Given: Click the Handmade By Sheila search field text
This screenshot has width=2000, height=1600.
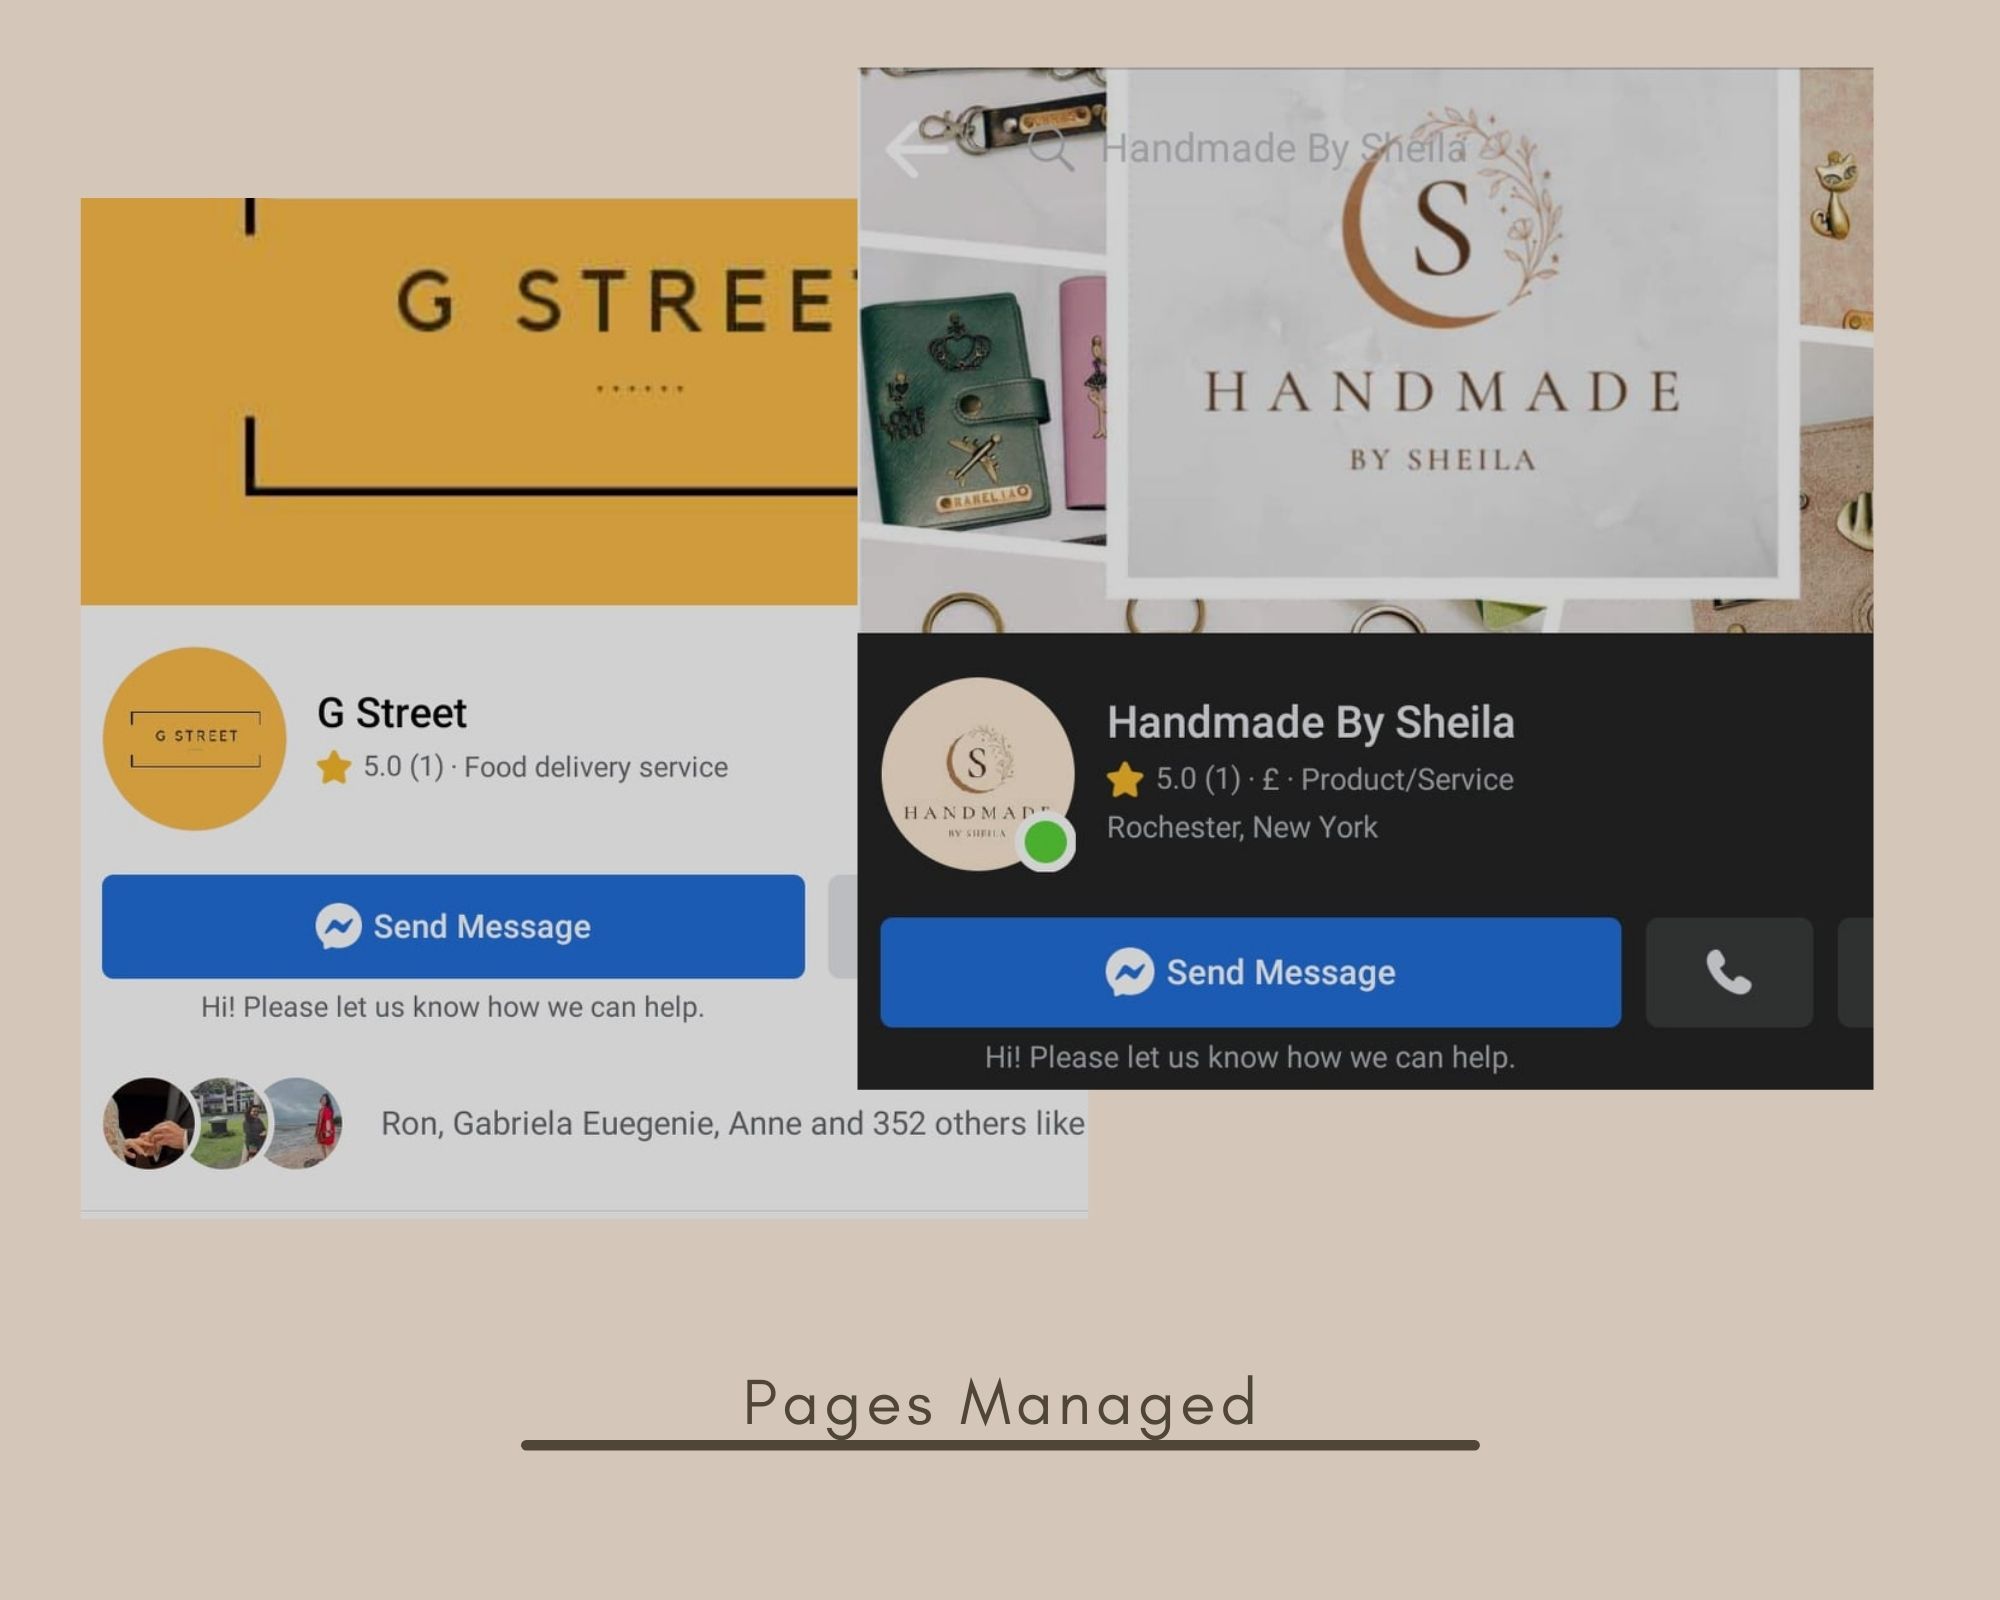Looking at the screenshot, I should pyautogui.click(x=1284, y=149).
